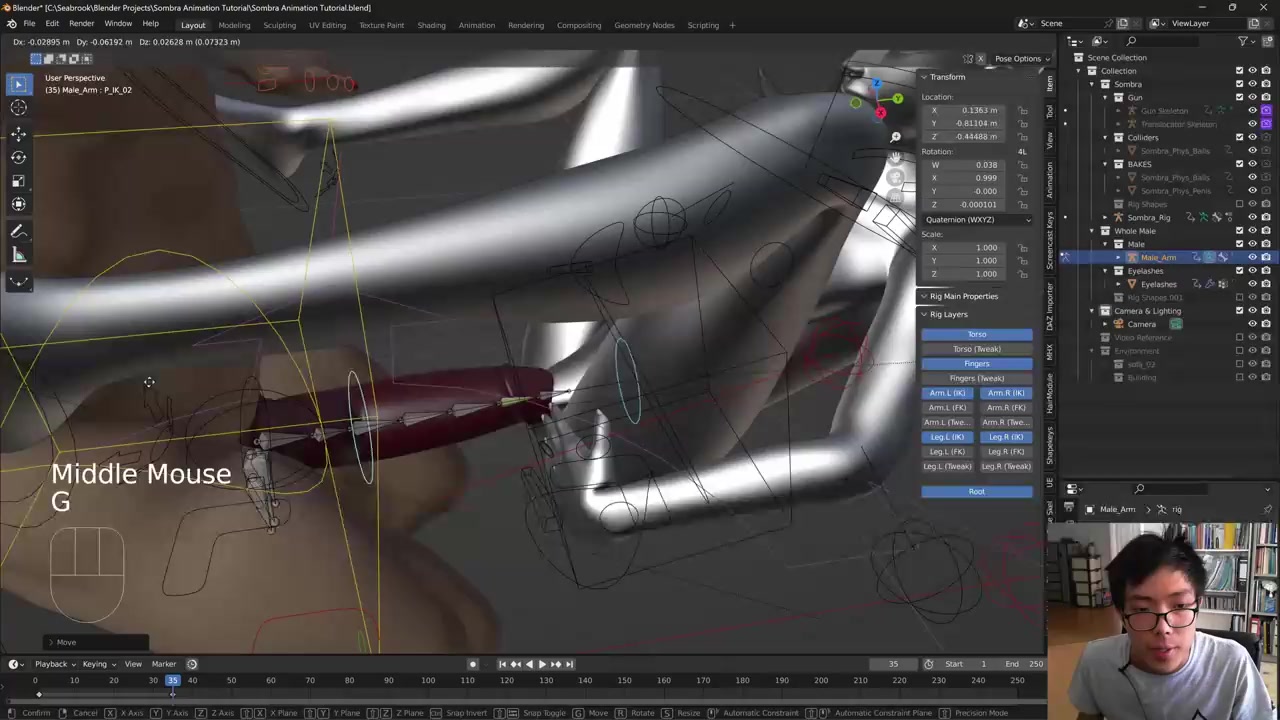Collapse the Rig Layers panel
The height and width of the screenshot is (720, 1280).
[924, 314]
